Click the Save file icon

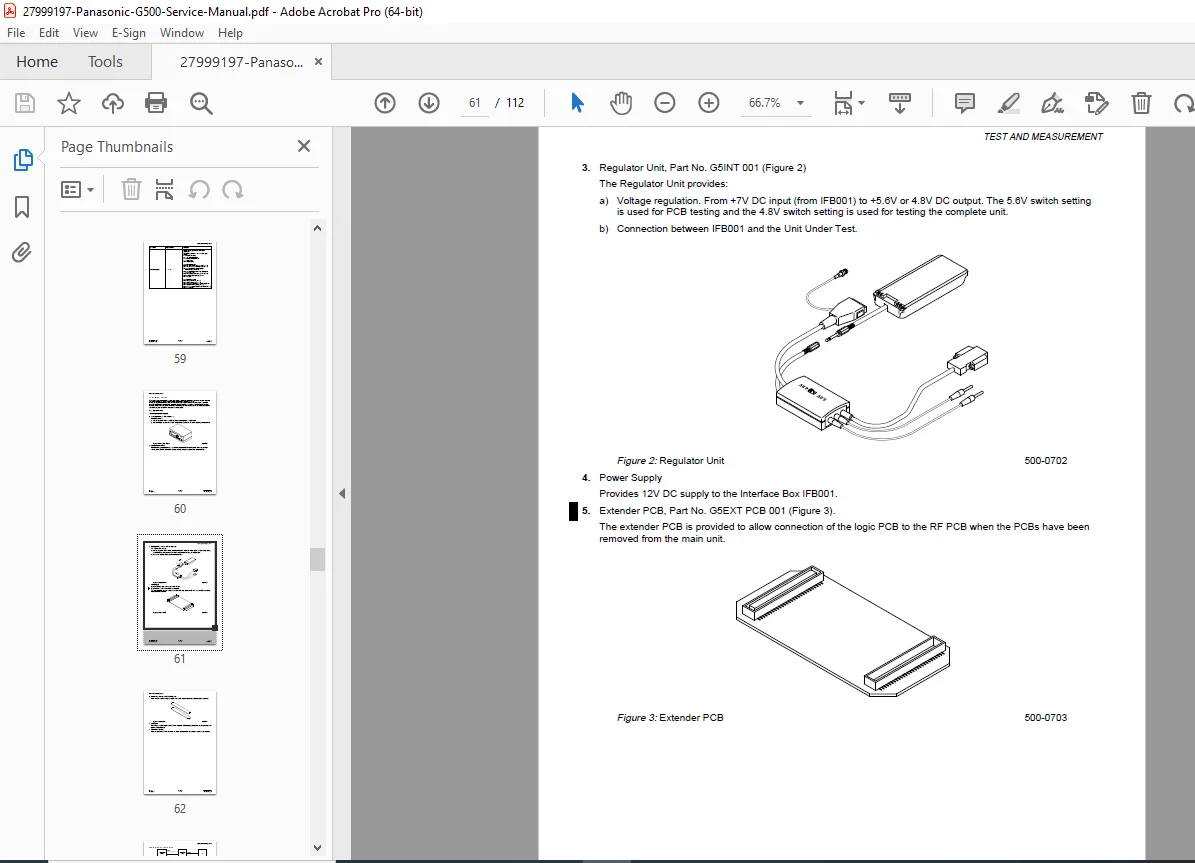click(25, 103)
